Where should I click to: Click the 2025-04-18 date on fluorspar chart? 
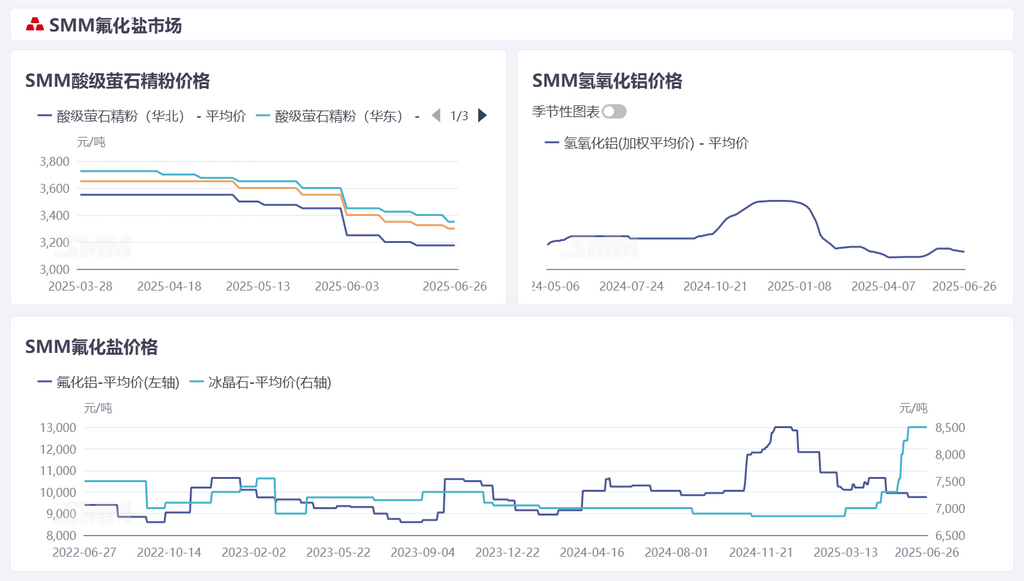[169, 287]
